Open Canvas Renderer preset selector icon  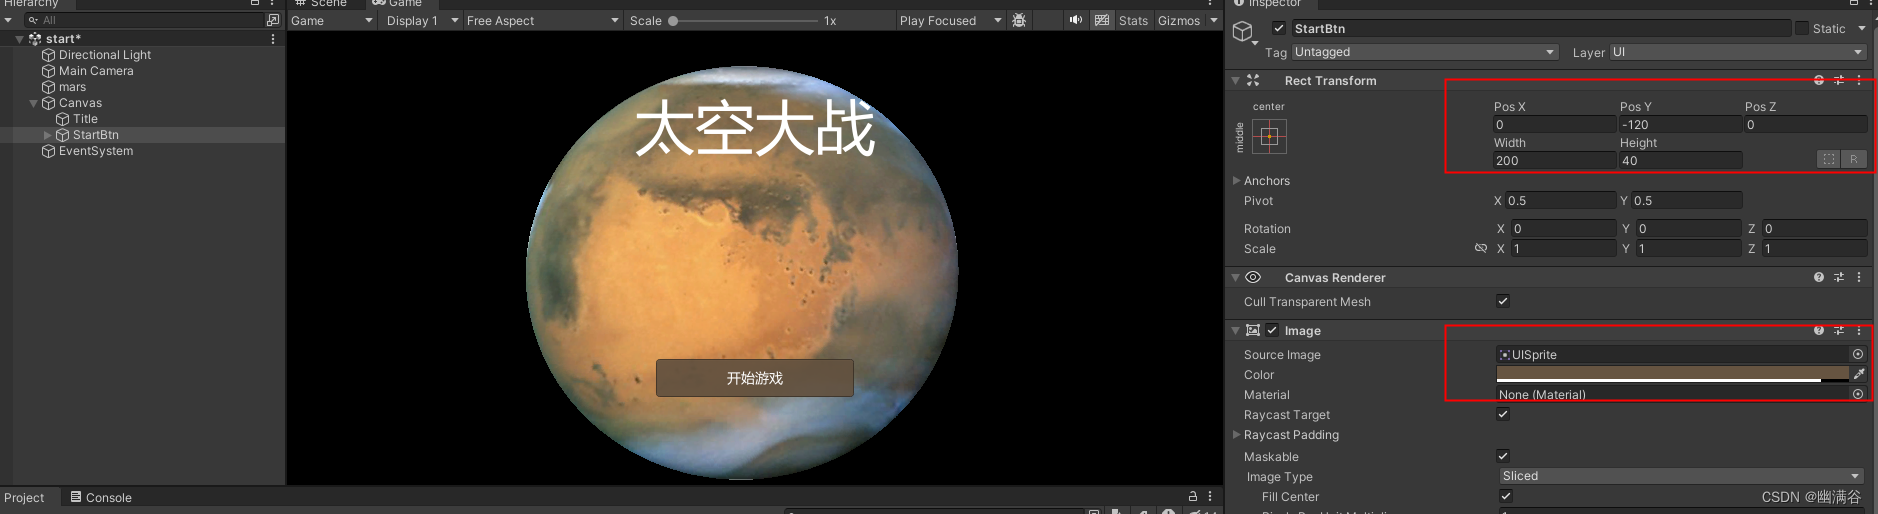pyautogui.click(x=1839, y=277)
